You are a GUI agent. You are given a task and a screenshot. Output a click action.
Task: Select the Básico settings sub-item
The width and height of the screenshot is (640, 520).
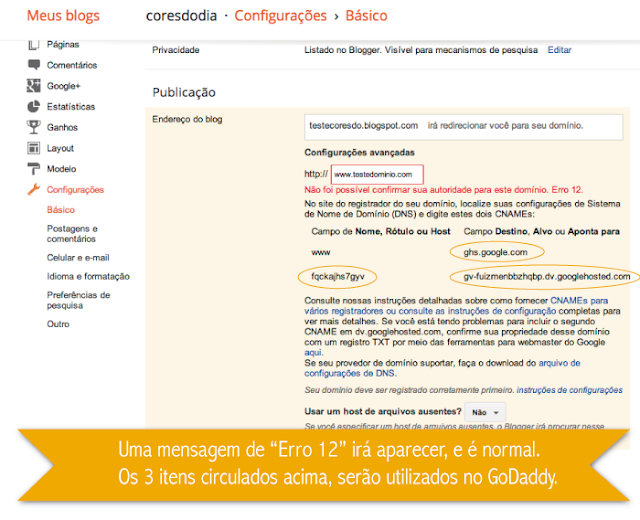[61, 210]
